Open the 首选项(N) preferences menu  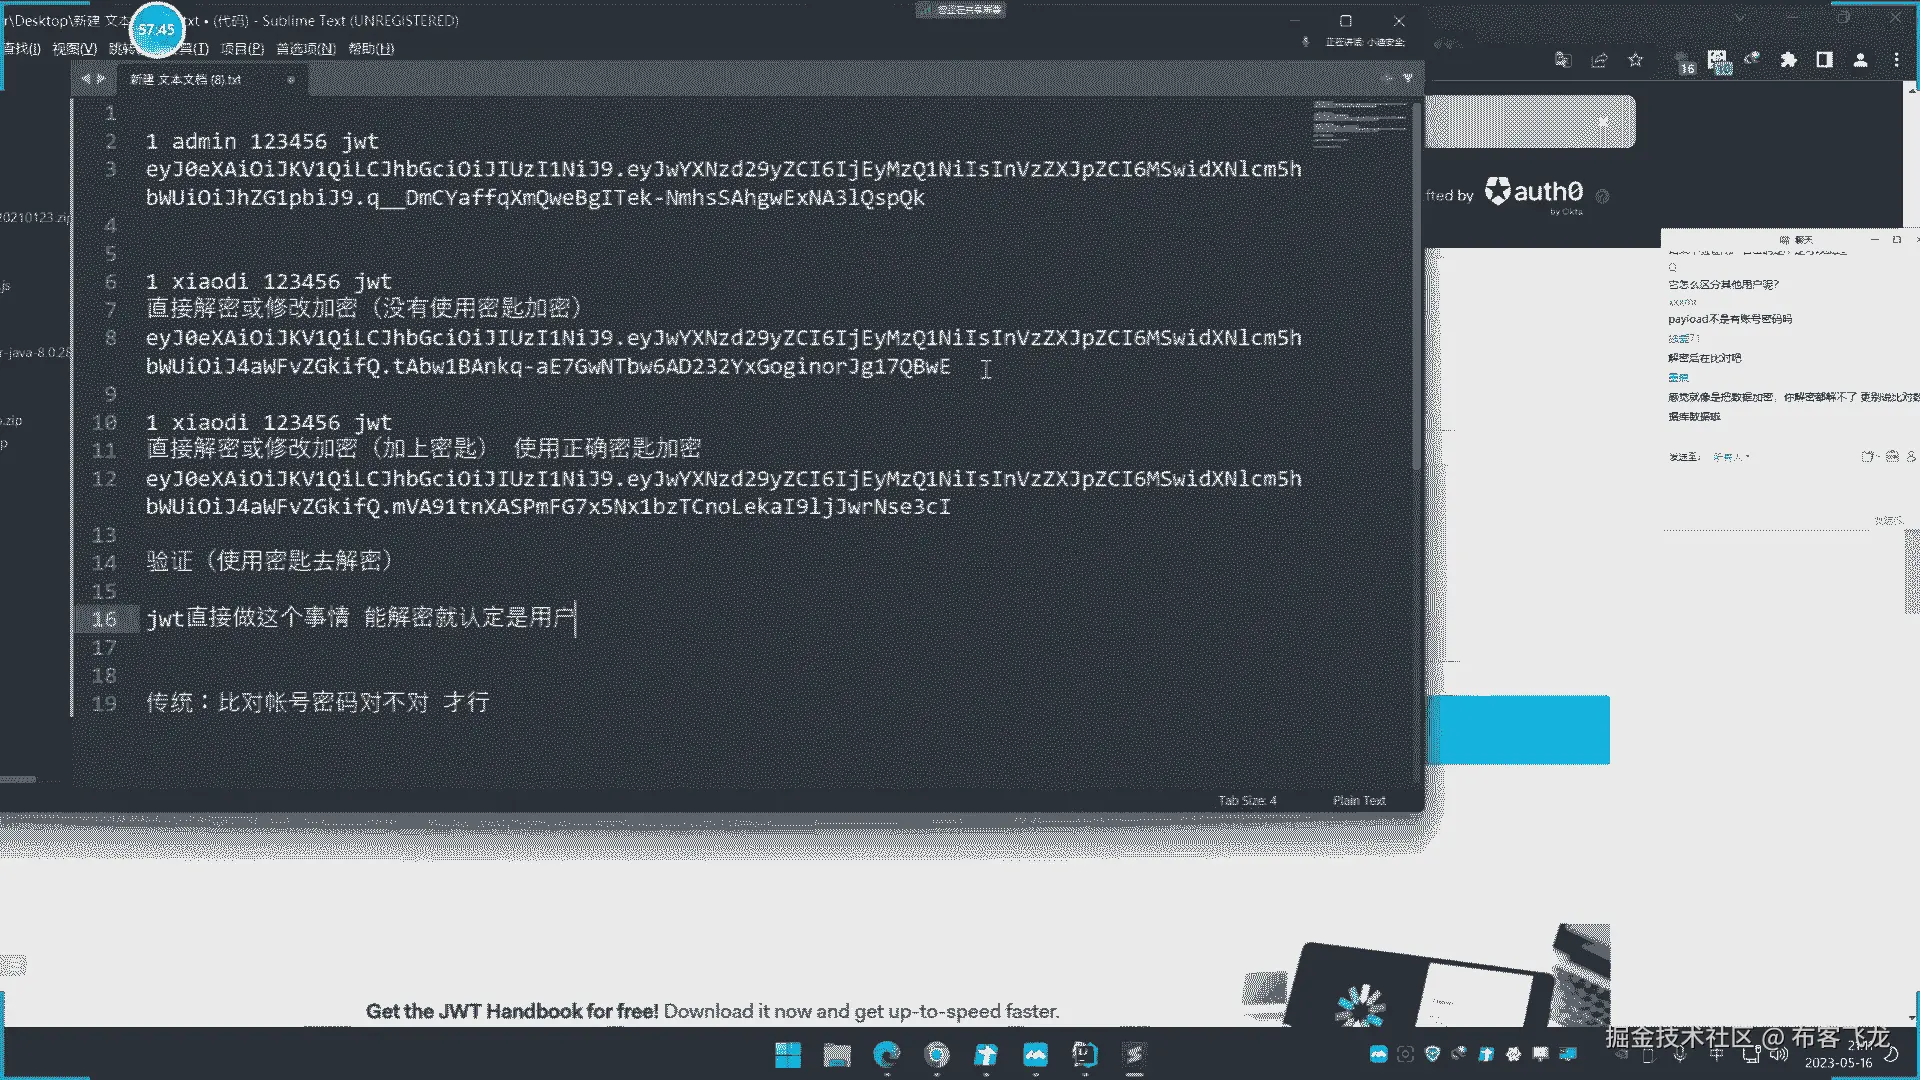click(305, 48)
